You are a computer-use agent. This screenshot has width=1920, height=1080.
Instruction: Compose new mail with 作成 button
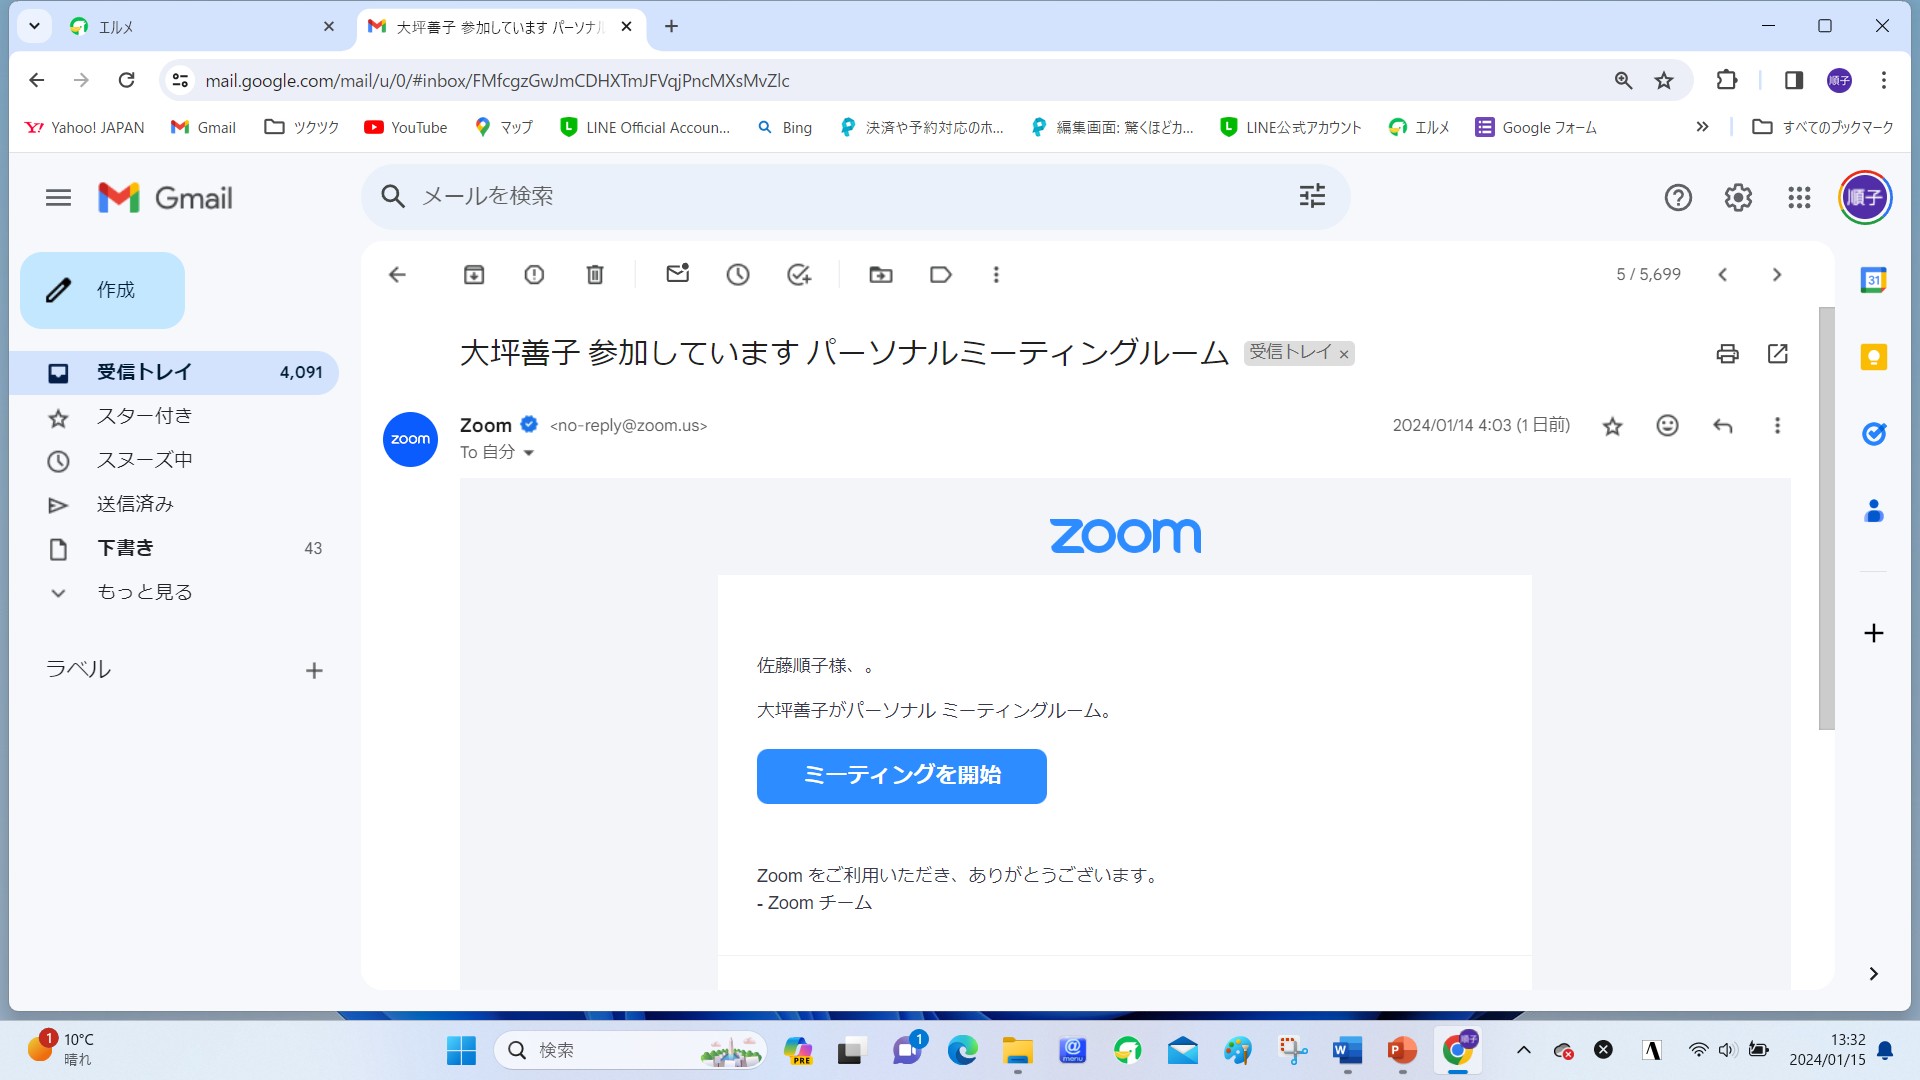pos(102,290)
